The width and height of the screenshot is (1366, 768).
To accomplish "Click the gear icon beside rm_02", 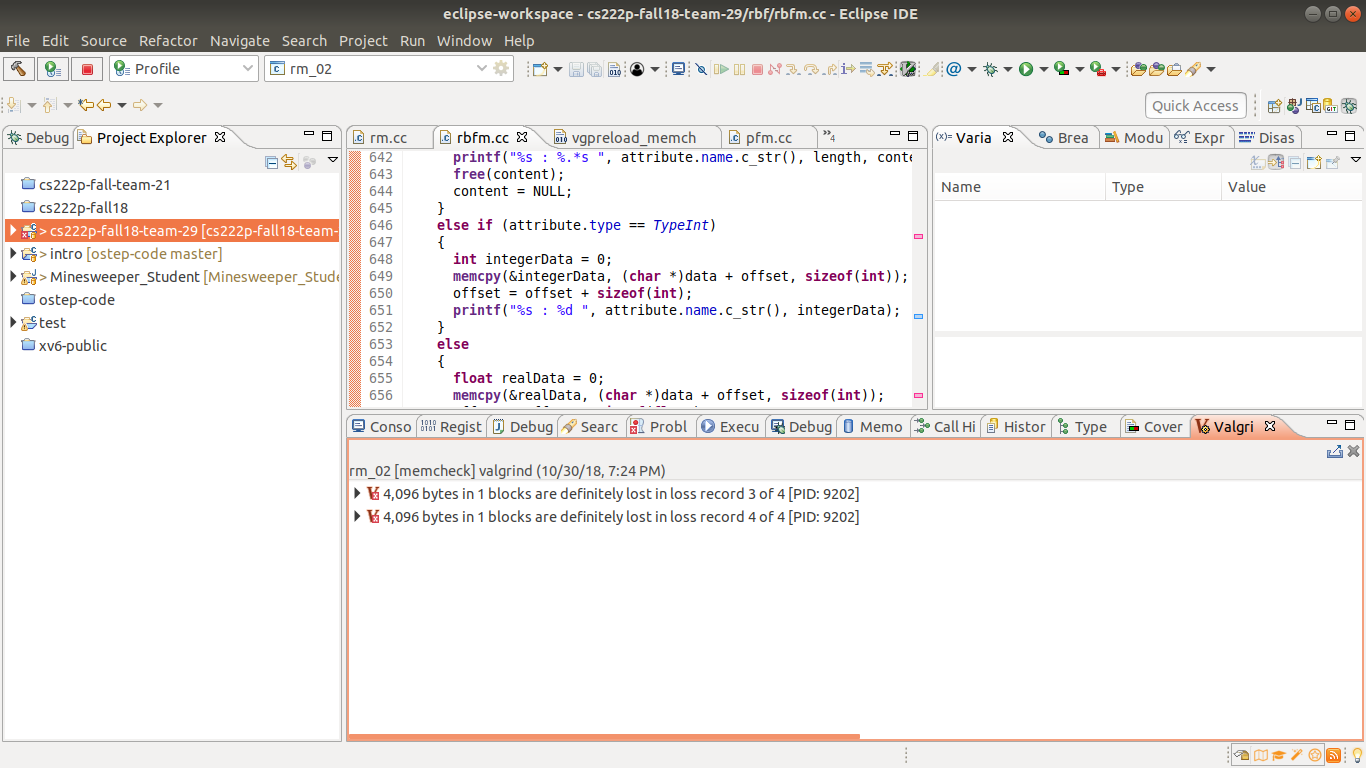I will click(502, 69).
